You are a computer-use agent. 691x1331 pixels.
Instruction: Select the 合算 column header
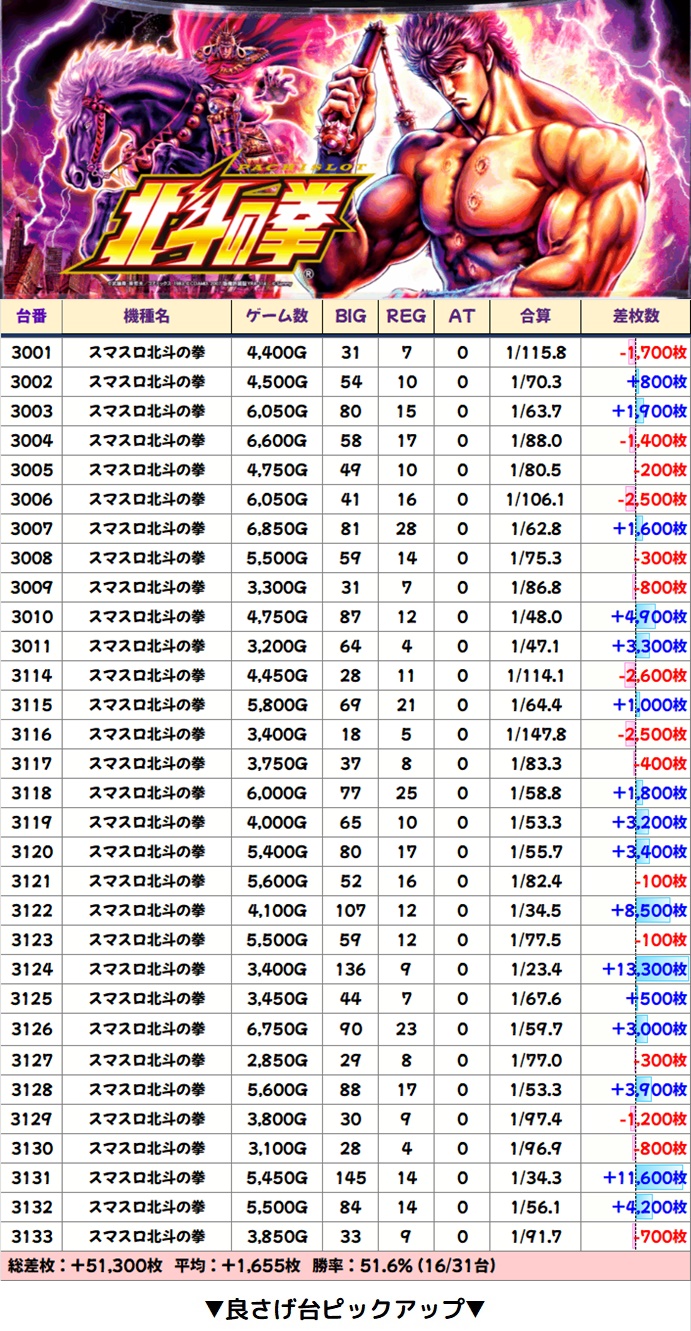pos(535,317)
